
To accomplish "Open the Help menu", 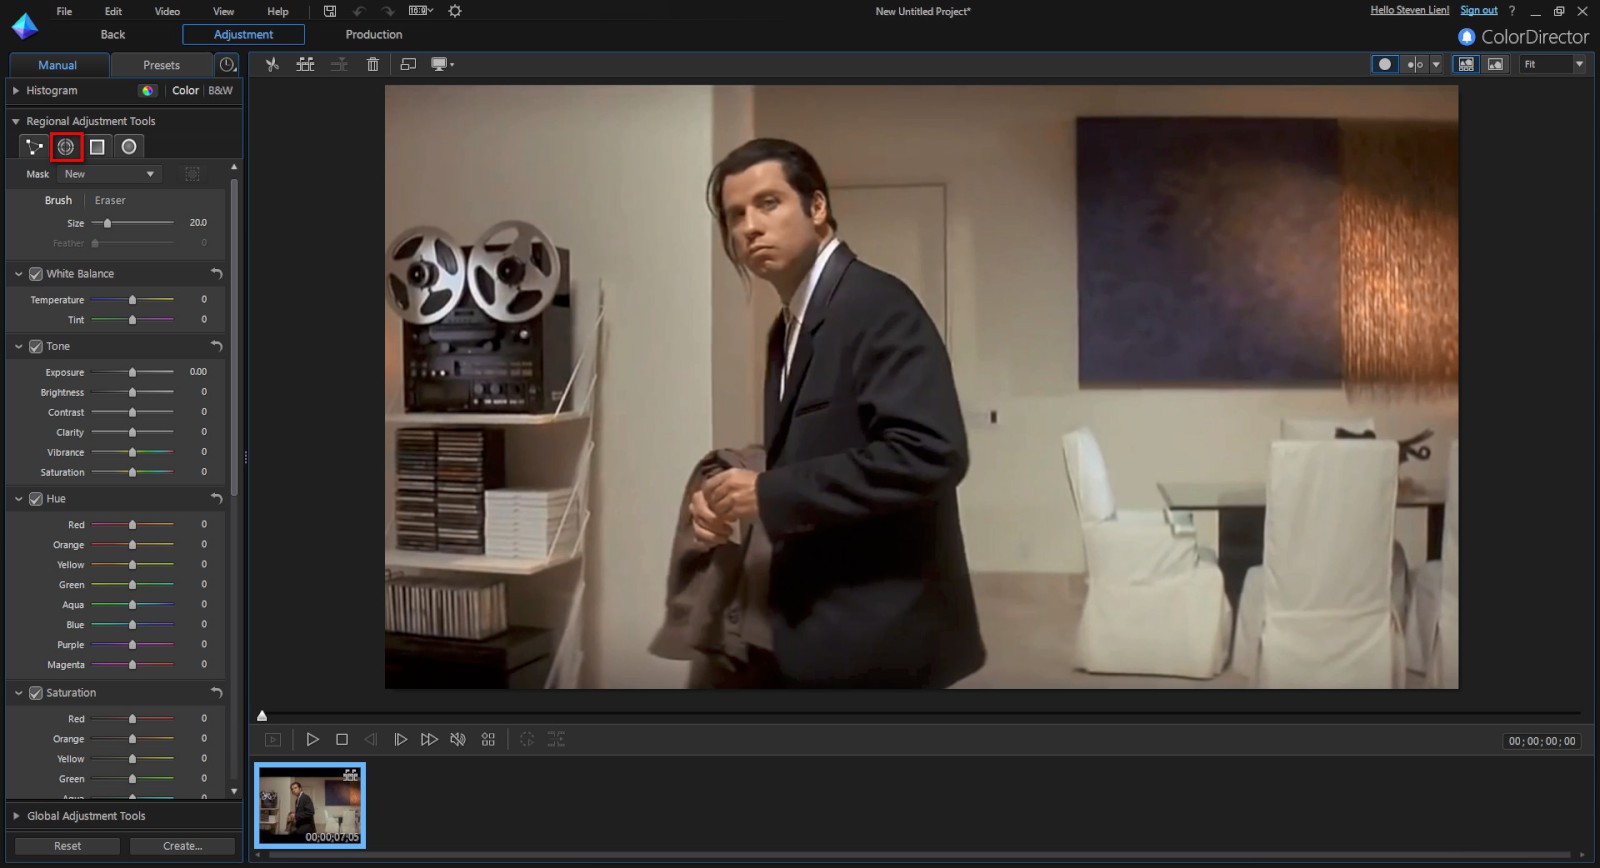I will tap(278, 11).
